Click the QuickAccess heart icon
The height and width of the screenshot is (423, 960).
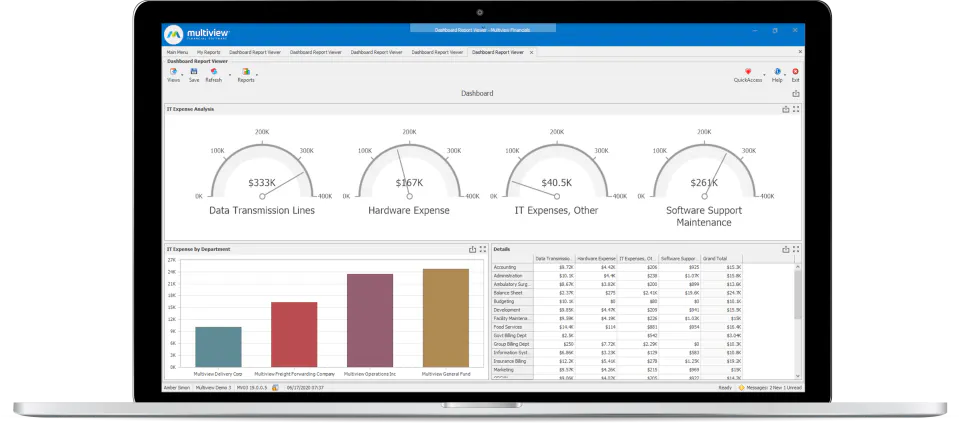click(748, 72)
